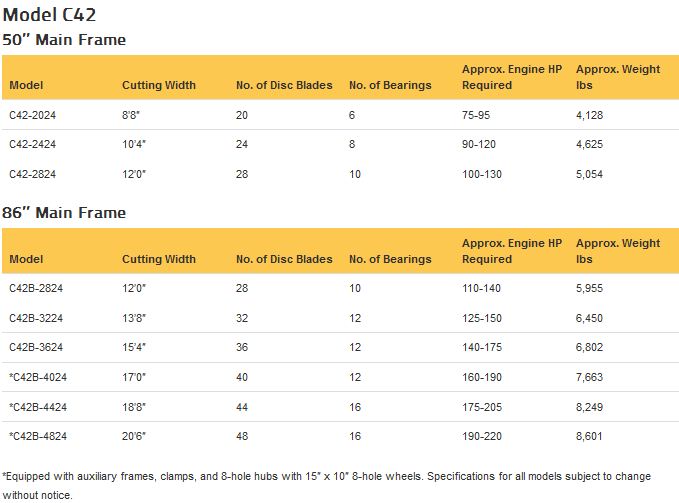679x503 pixels.
Task: Click the C42-2024 model cell
Action: click(x=32, y=115)
